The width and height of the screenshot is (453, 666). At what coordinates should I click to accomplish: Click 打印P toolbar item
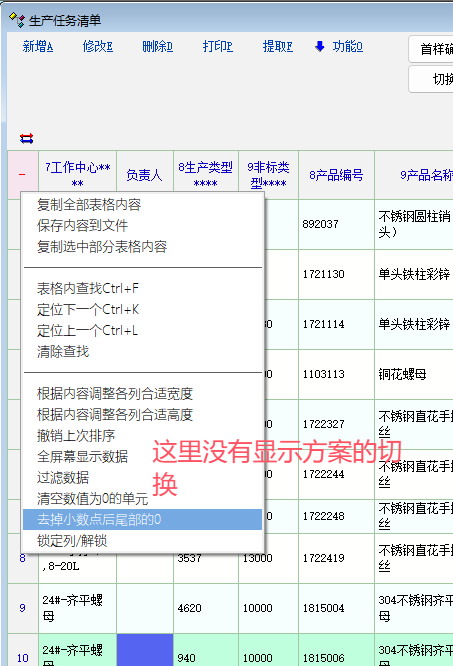[x=217, y=46]
